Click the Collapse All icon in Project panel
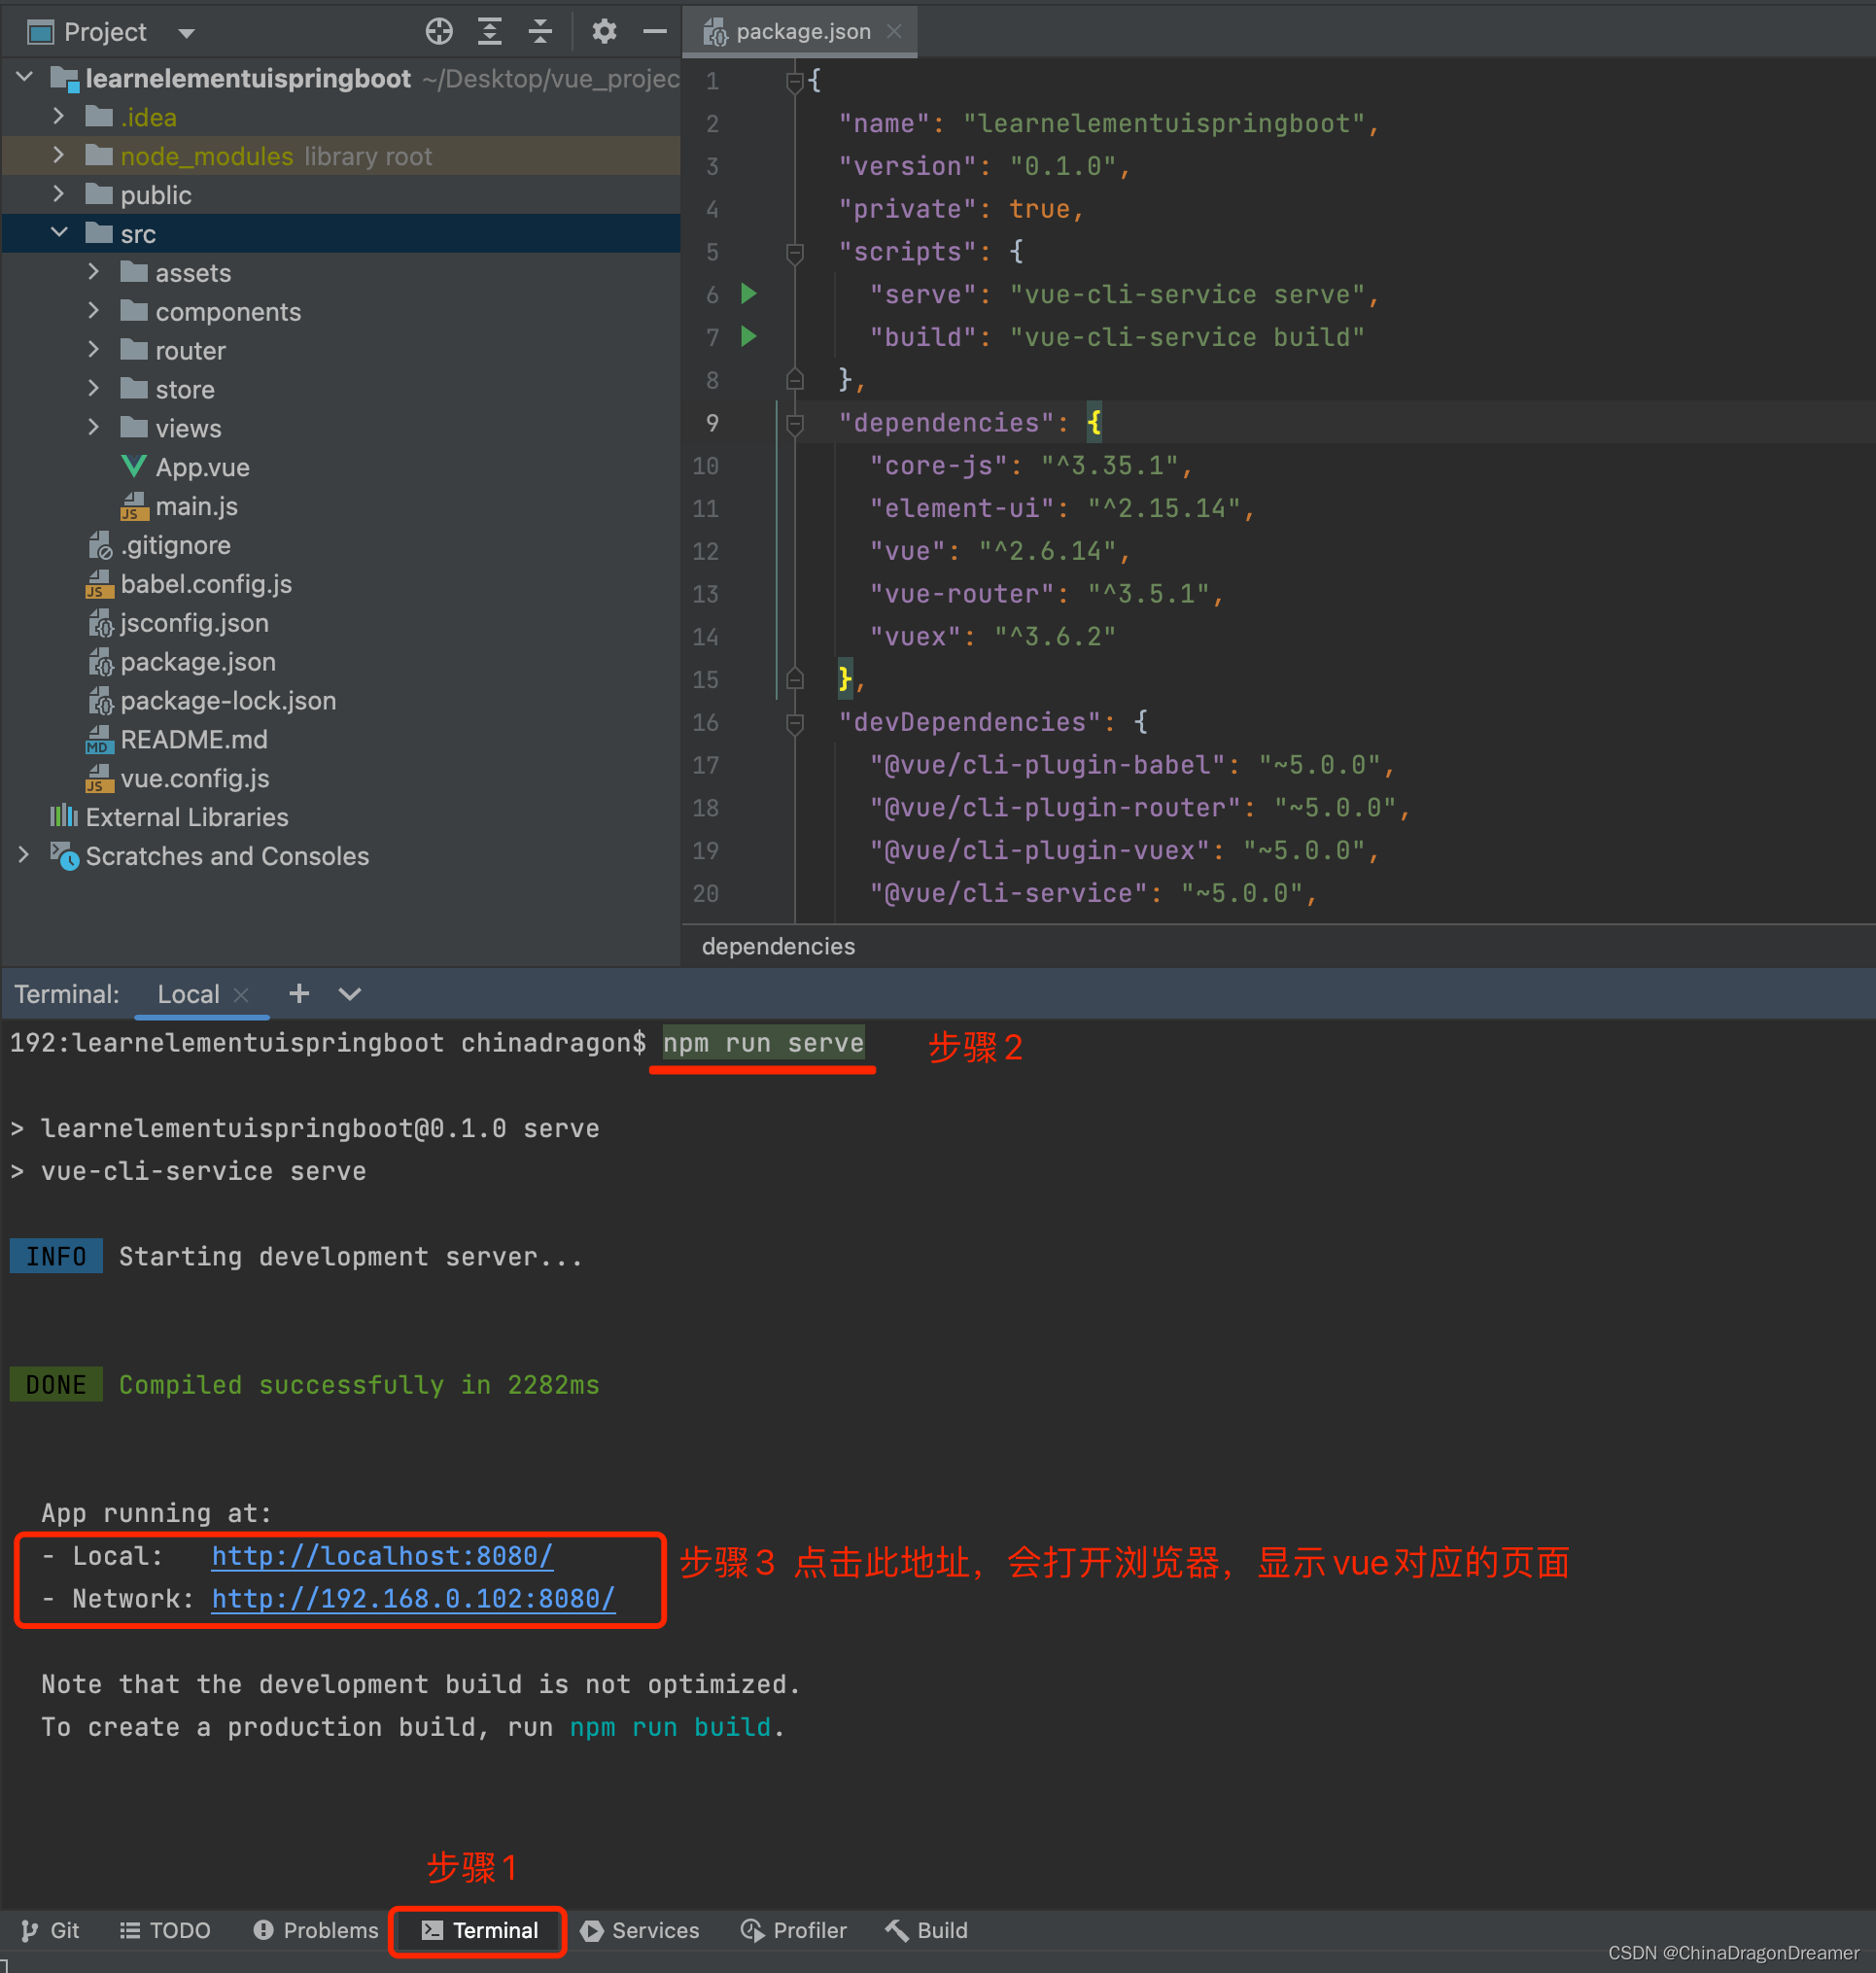Image resolution: width=1876 pixels, height=1973 pixels. (x=540, y=32)
